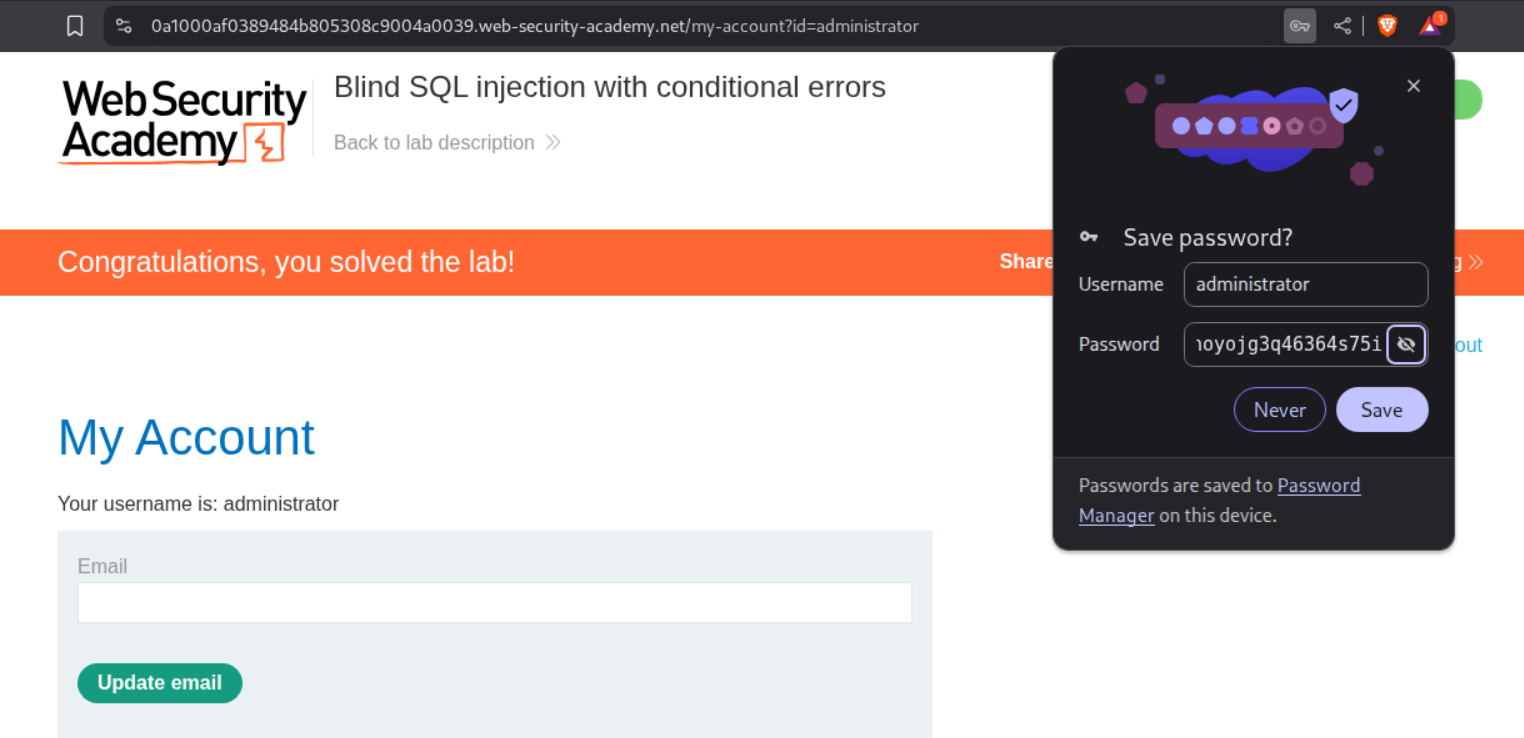1524x738 pixels.
Task: Click Back to lab description link
Action: [x=434, y=143]
